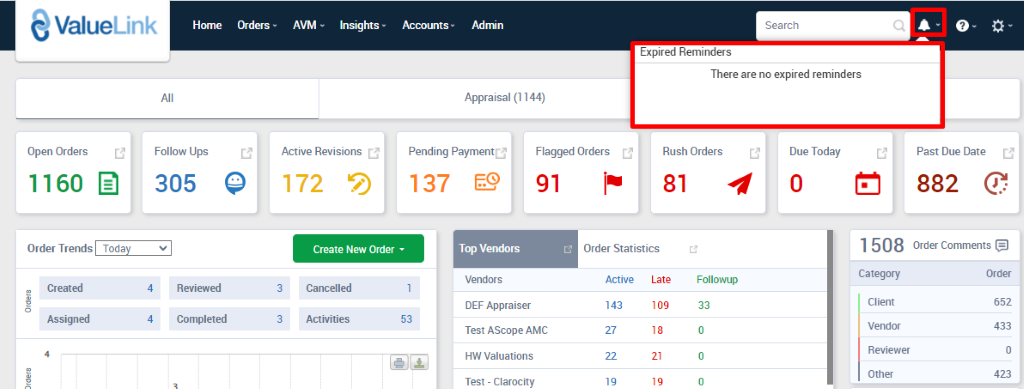Open Flagged Orders card pop-out icon

tap(628, 153)
